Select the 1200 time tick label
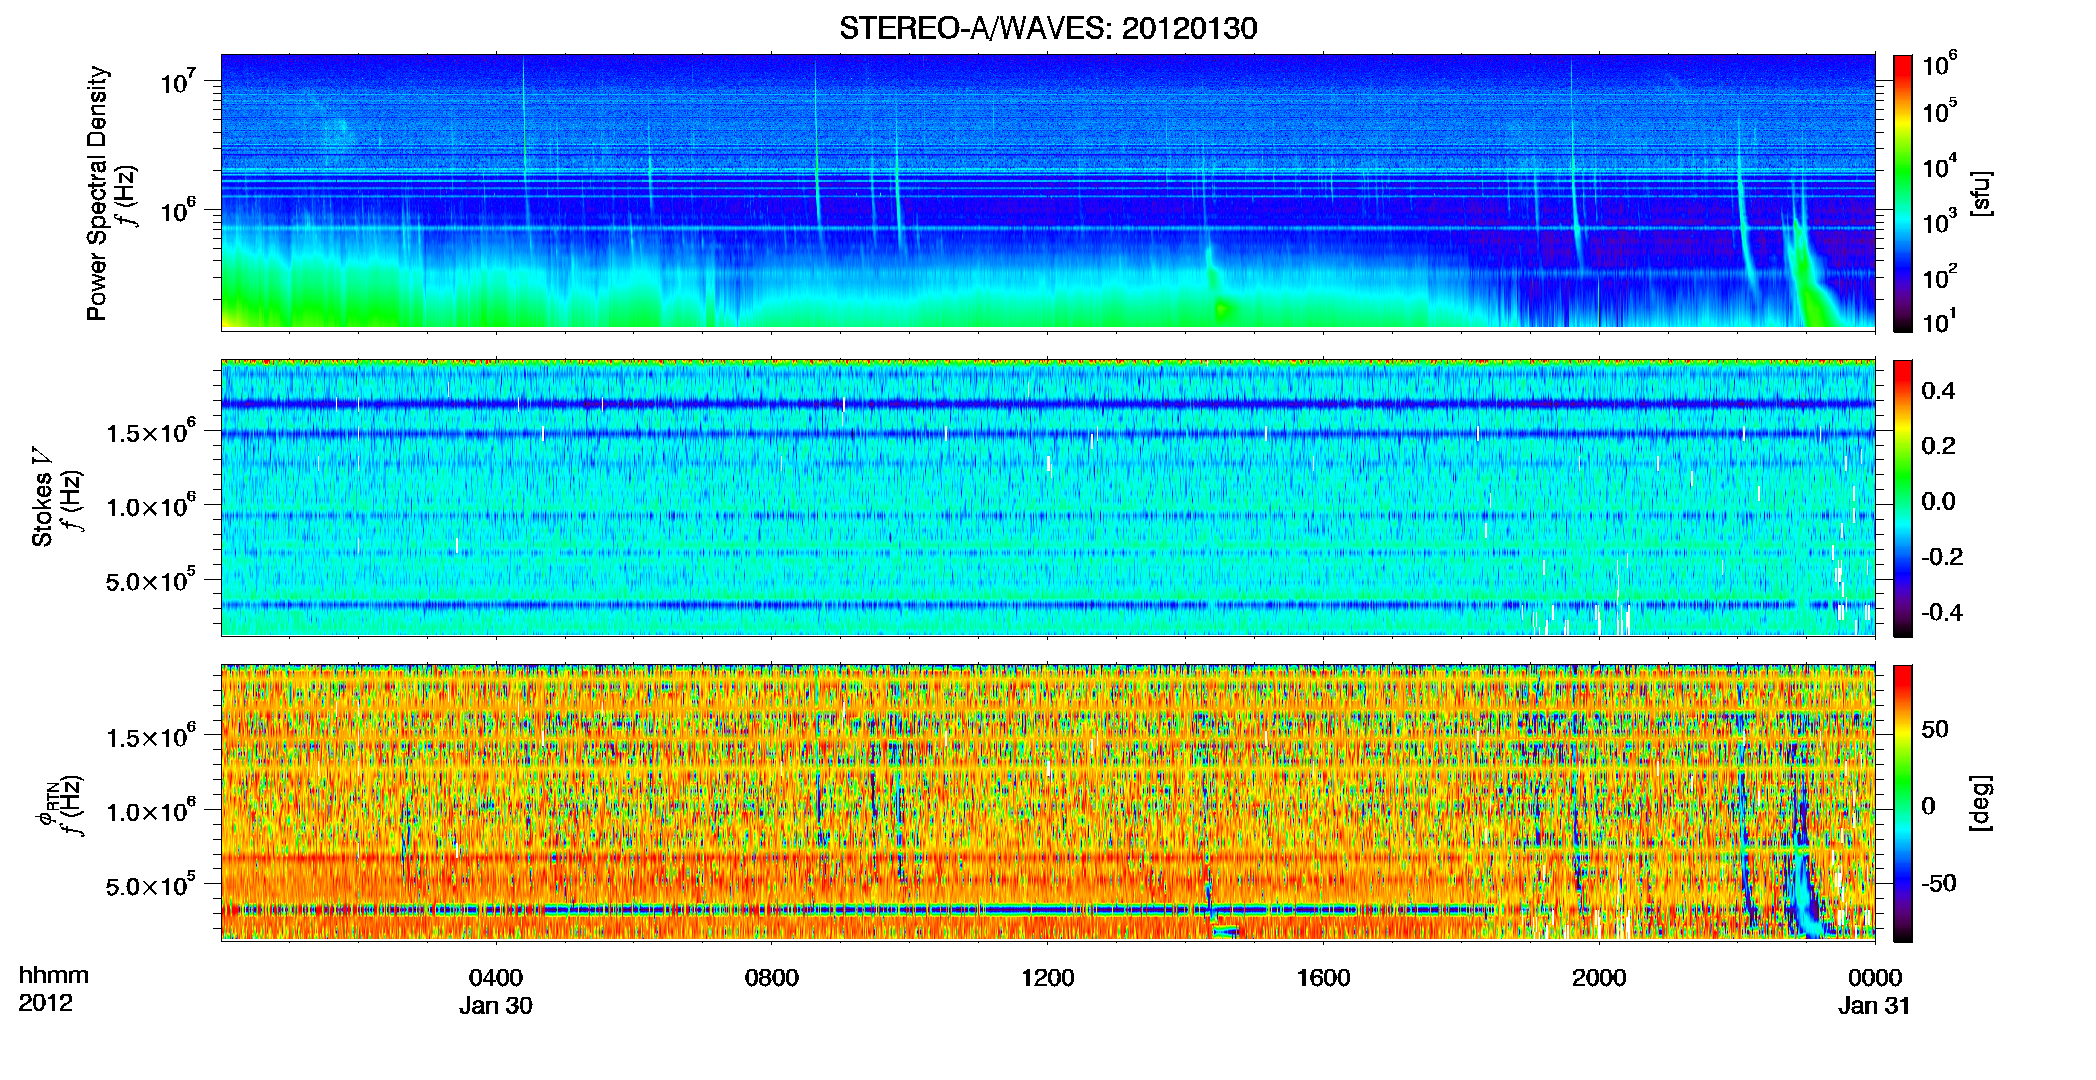The width and height of the screenshot is (2096, 1080). 1047,977
